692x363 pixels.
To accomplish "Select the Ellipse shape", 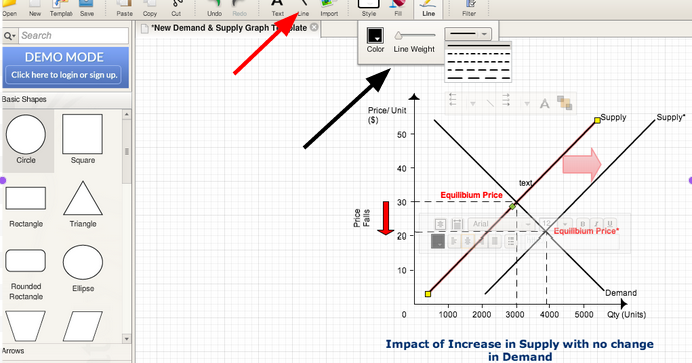I will (83, 268).
